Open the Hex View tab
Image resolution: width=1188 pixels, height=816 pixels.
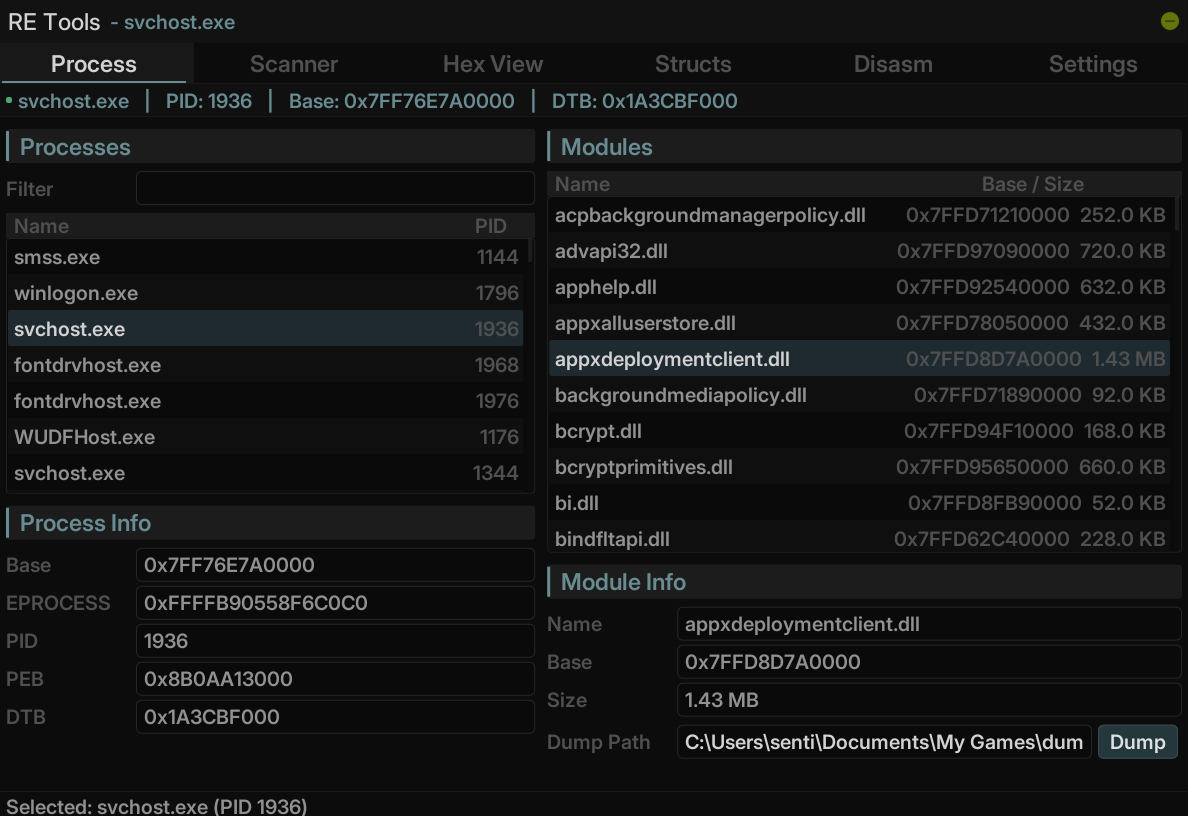coord(492,64)
